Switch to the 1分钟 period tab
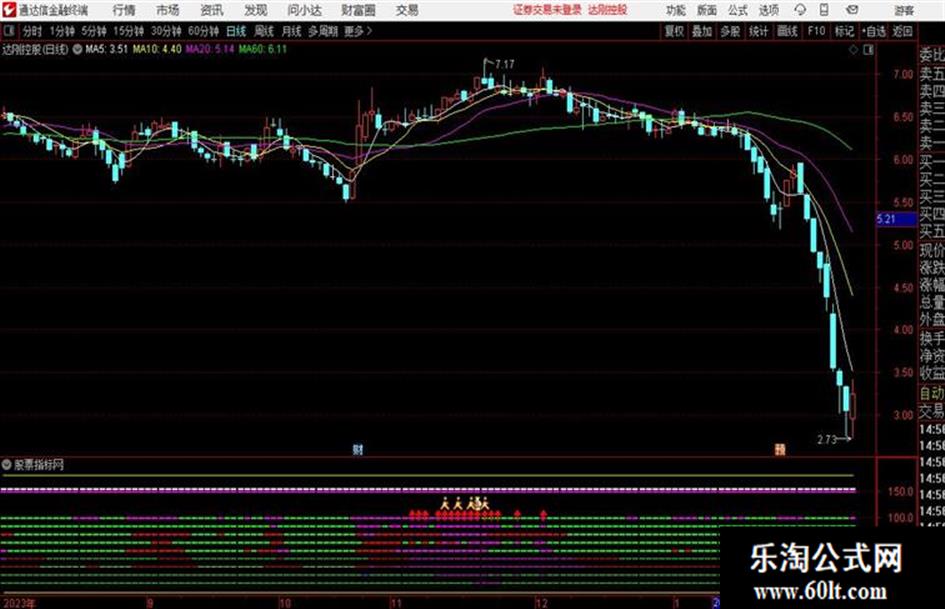Screen dimensions: 945x609 [x=62, y=31]
